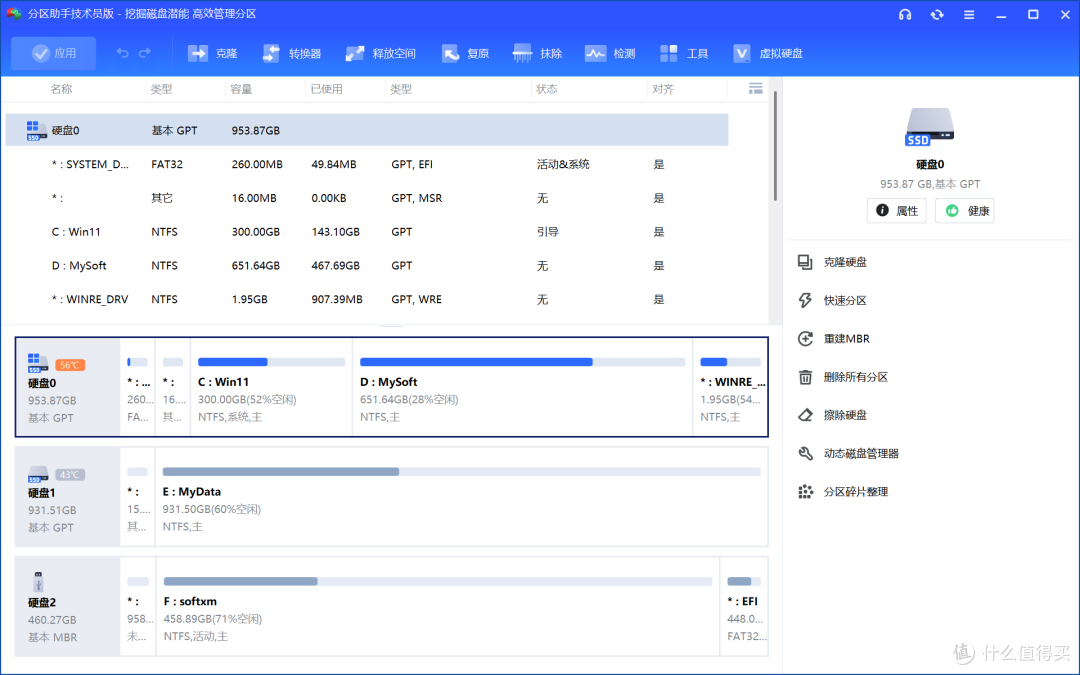Viewport: 1080px width, 675px height.
Task: Select the SYSTEM_D... FAT32 partition row
Action: click(366, 164)
